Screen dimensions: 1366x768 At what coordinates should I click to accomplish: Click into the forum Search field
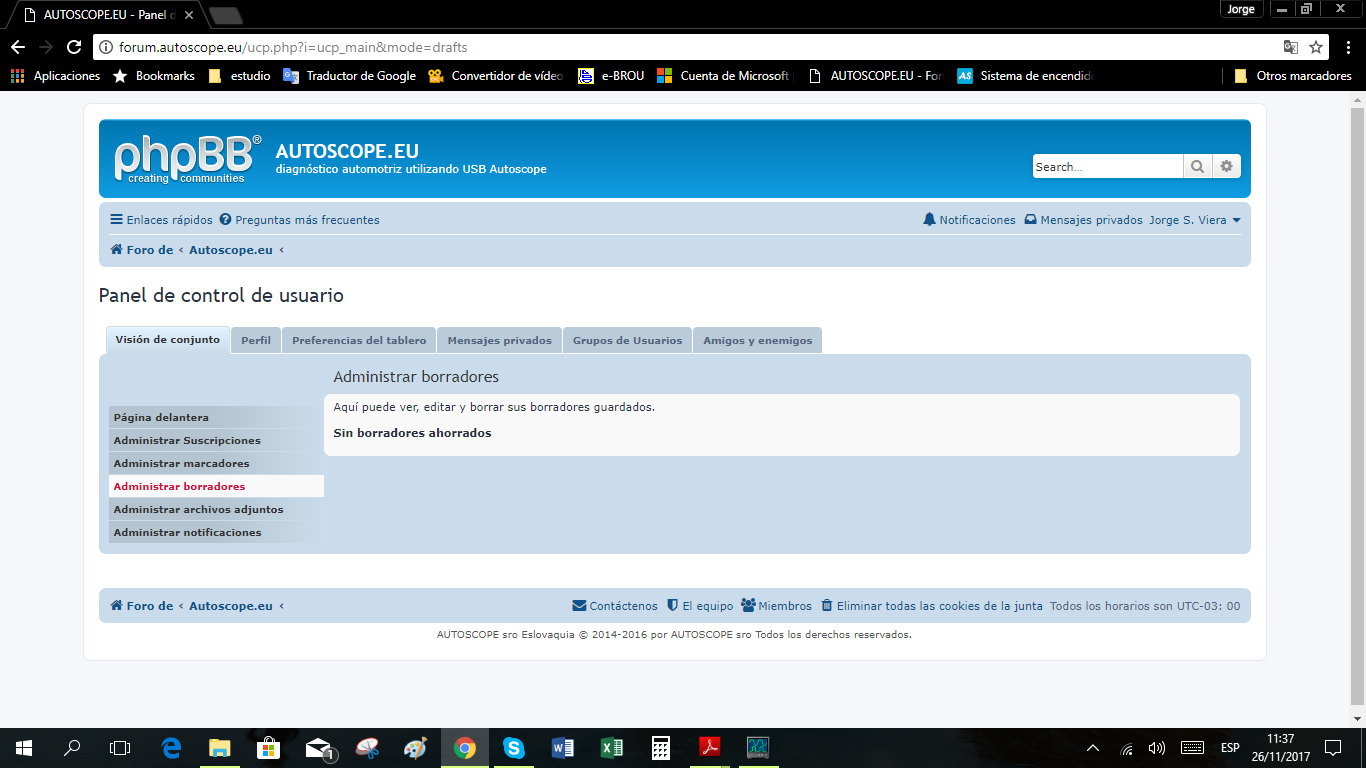1106,167
